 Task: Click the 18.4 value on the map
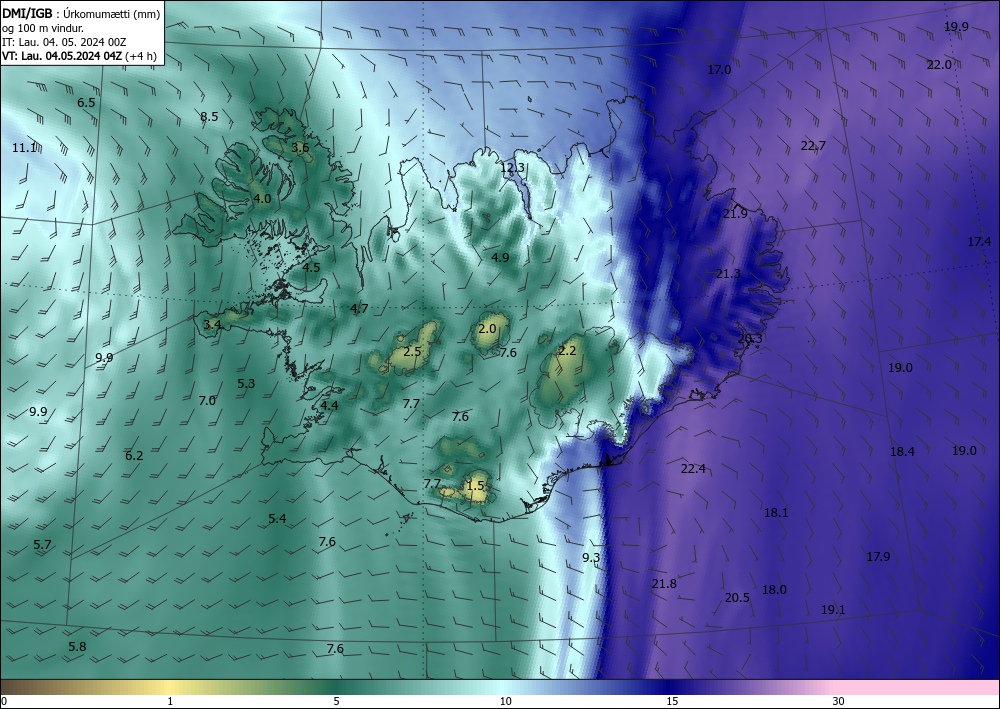tap(902, 452)
